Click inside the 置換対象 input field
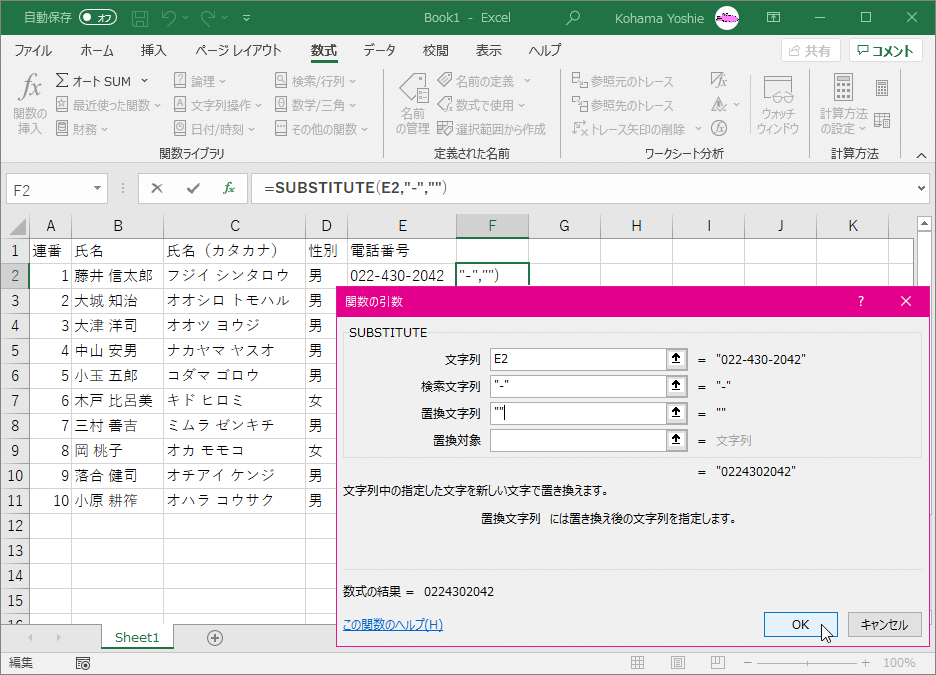This screenshot has width=936, height=675. [577, 440]
